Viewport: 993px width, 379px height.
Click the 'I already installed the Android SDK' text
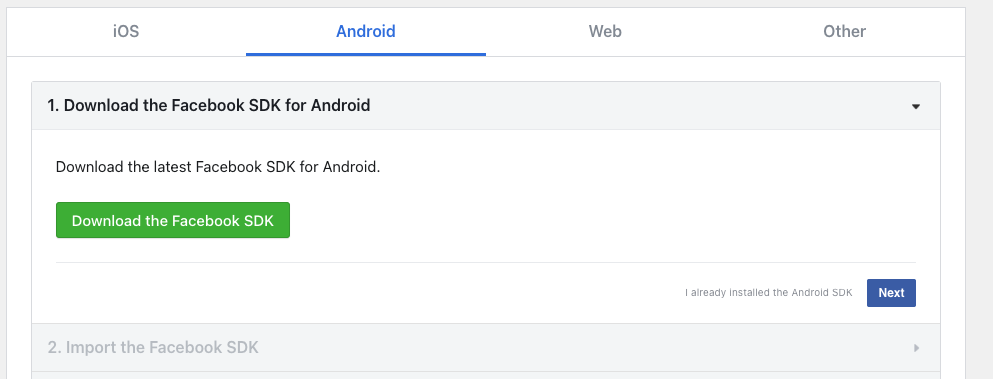[768, 293]
